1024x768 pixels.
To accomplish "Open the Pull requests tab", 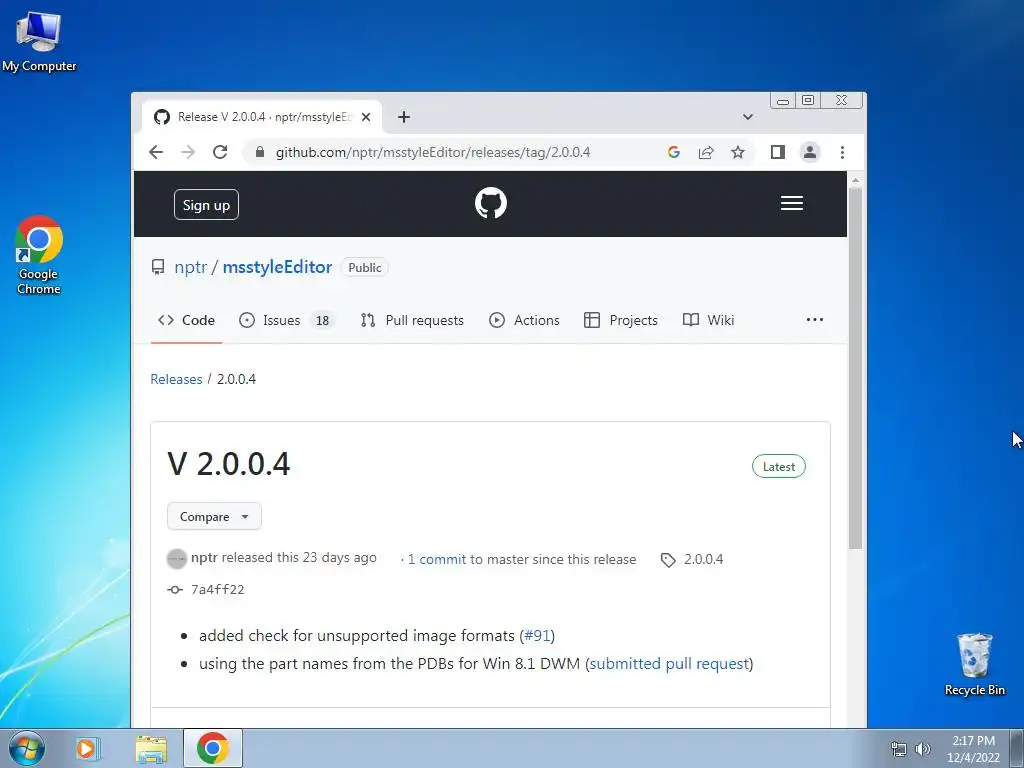I will 411,320.
